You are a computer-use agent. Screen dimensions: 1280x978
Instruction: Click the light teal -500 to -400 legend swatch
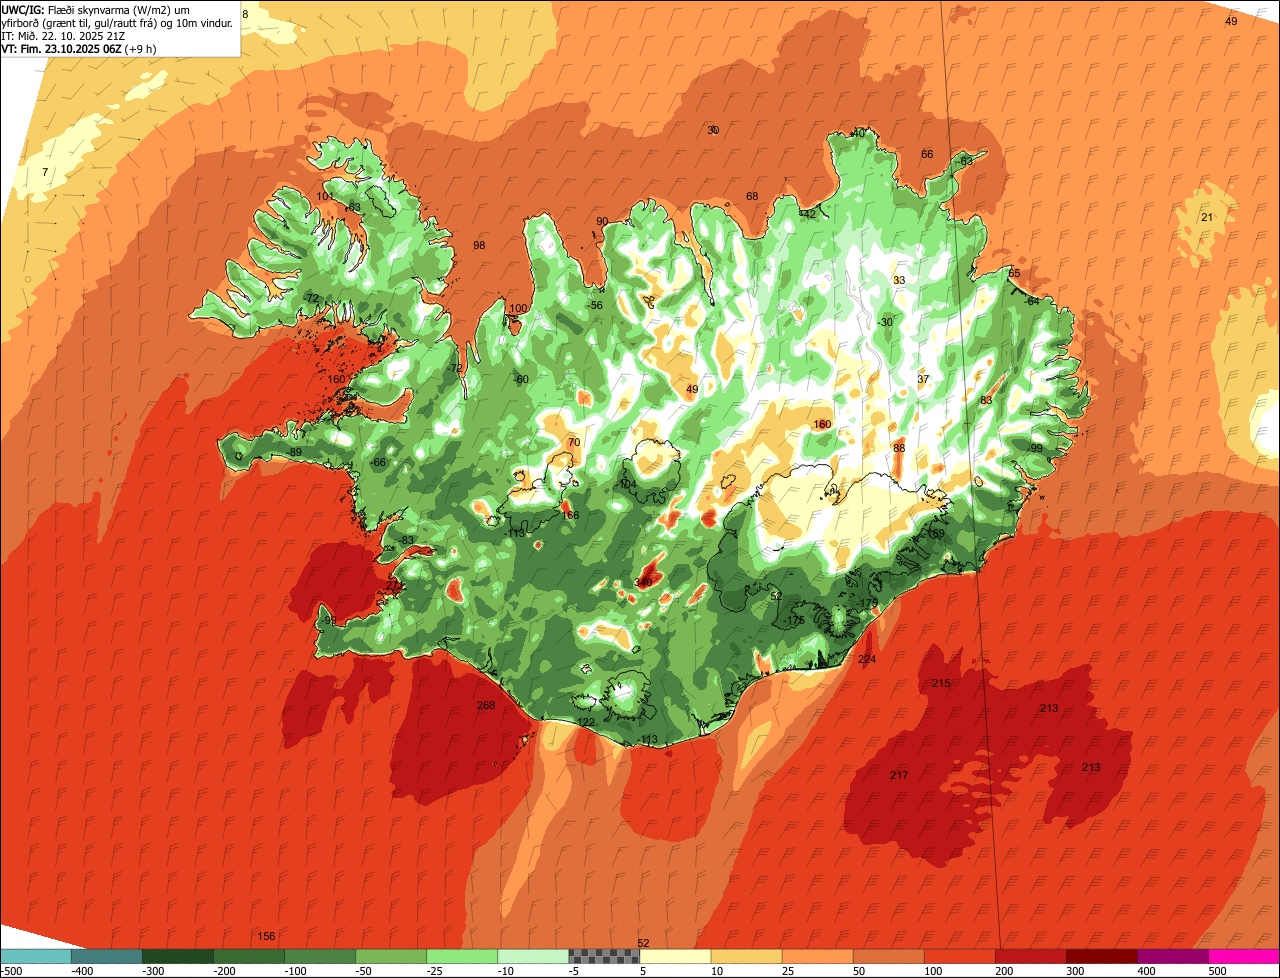(x=35, y=956)
